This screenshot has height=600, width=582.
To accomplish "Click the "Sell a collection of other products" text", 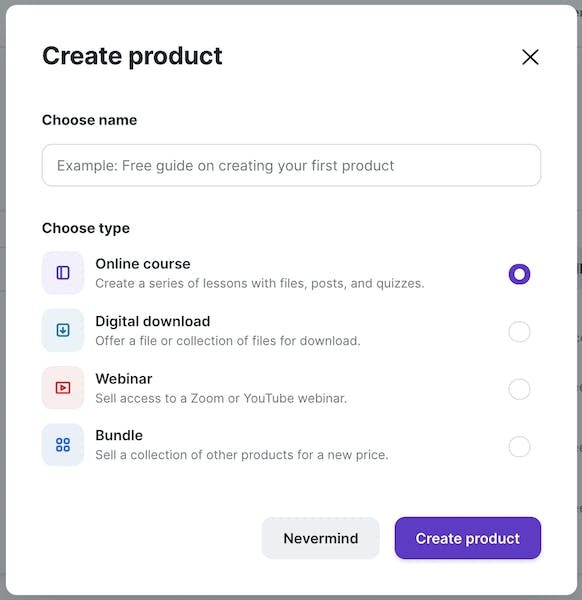I will click(242, 455).
